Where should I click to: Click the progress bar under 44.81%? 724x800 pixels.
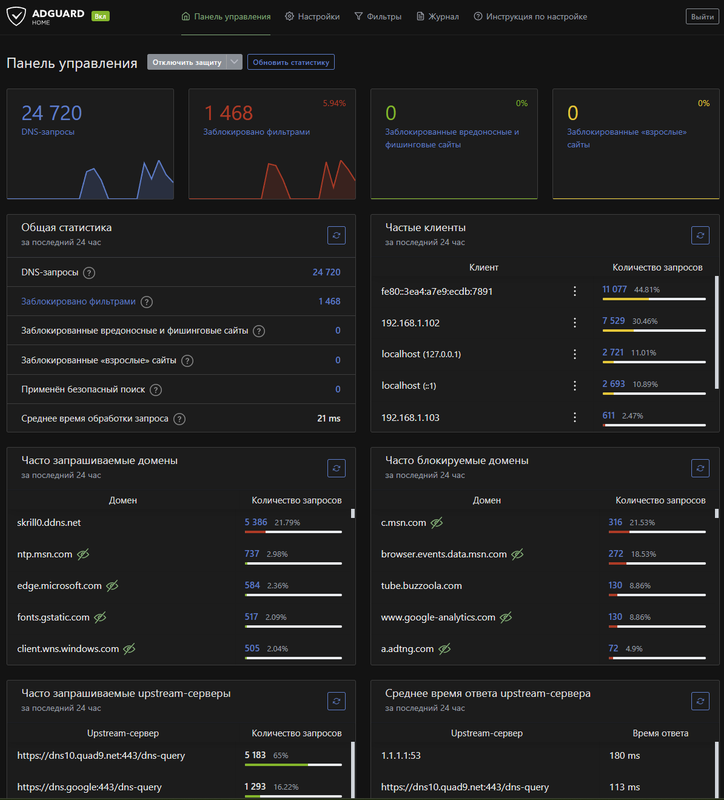pos(654,299)
